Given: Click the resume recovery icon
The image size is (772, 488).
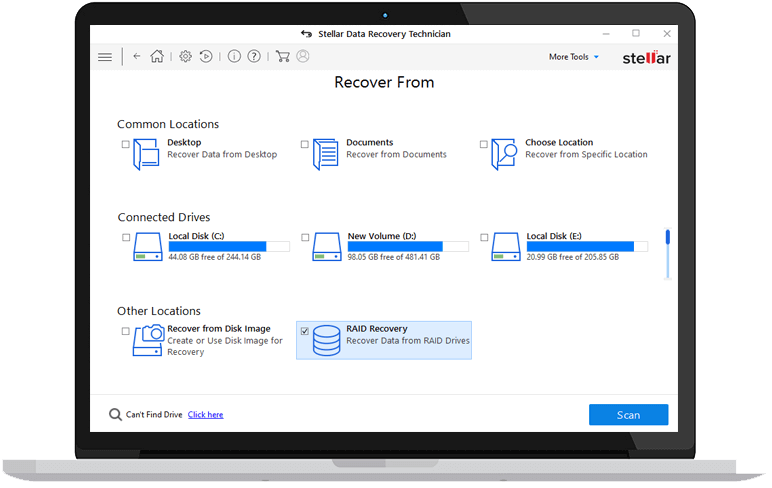Looking at the screenshot, I should 206,57.
